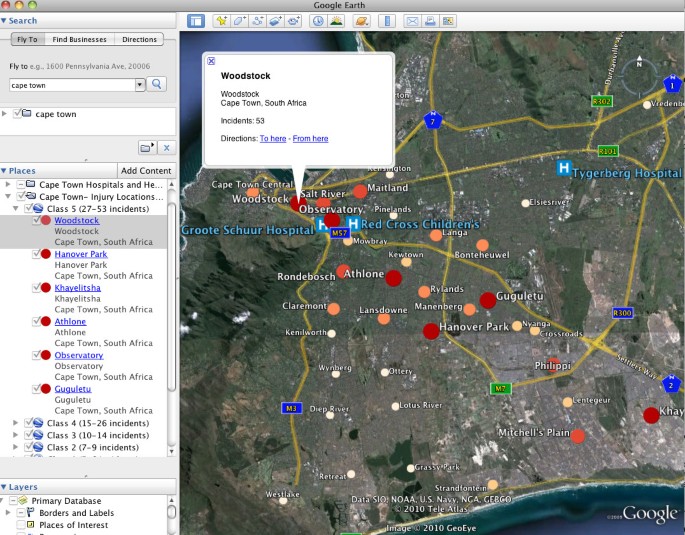This screenshot has height=535, width=685.
Task: Uncheck the Guguletu placemark checkbox
Action: pos(37,388)
